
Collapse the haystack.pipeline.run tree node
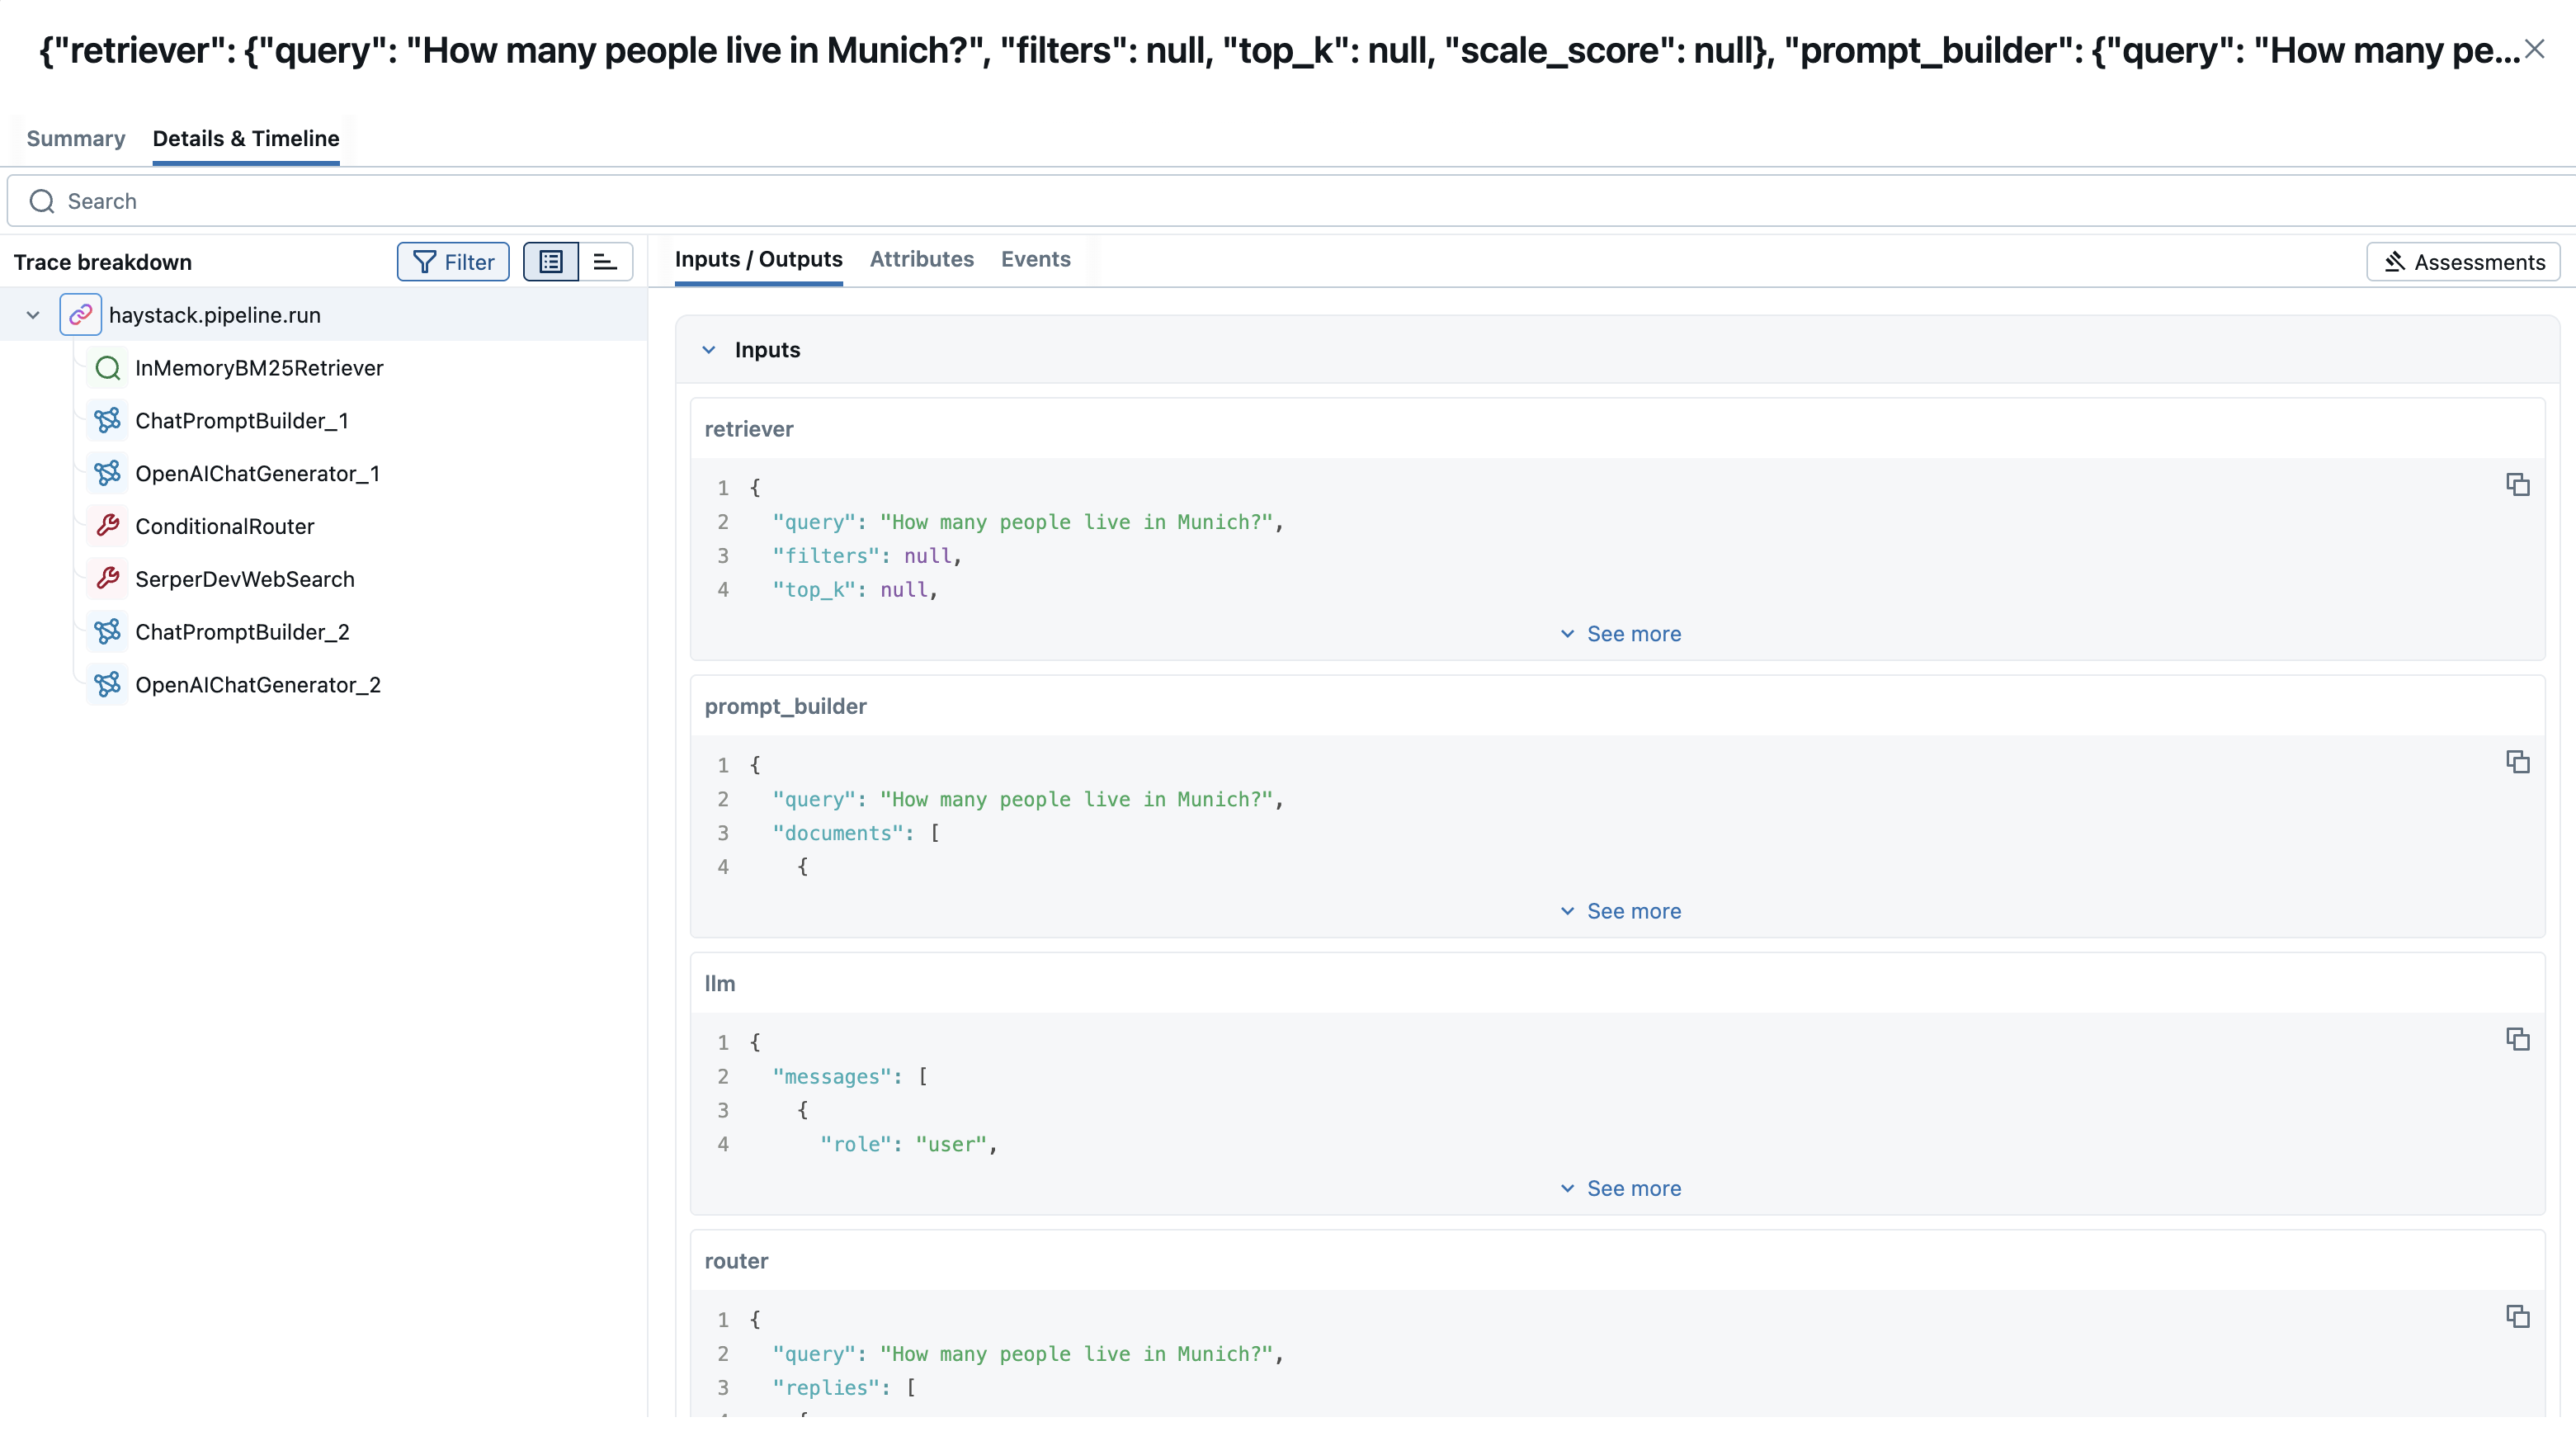click(33, 314)
